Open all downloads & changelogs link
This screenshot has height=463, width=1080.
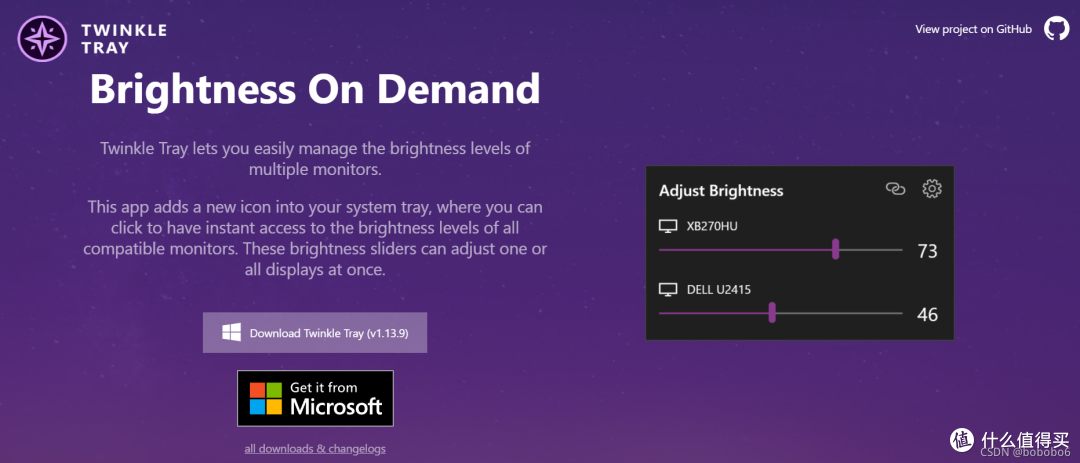point(315,449)
